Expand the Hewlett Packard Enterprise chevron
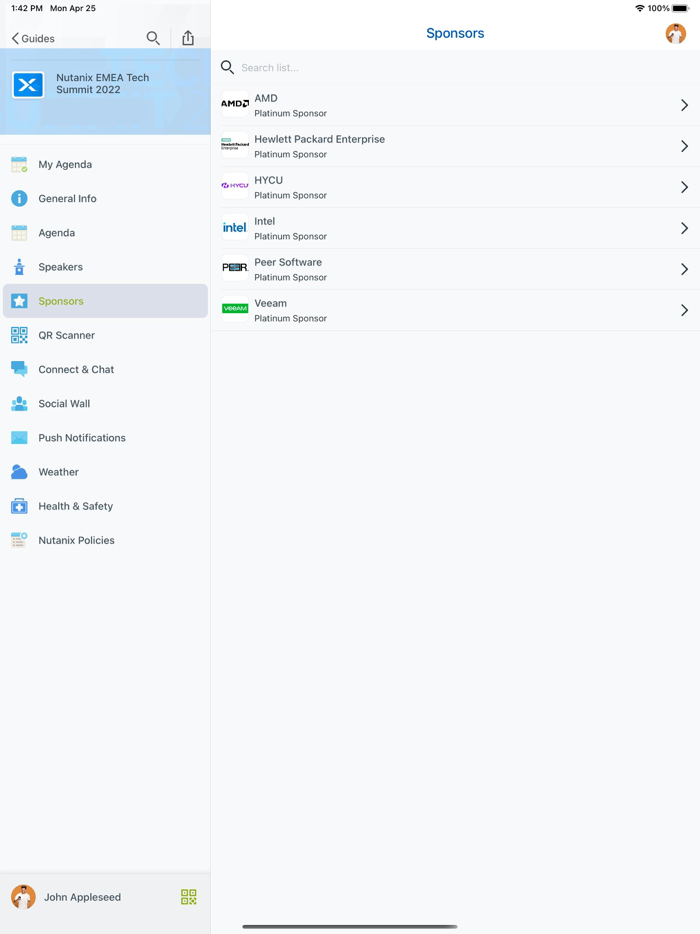Viewport: 700px width, 934px height. [x=685, y=147]
